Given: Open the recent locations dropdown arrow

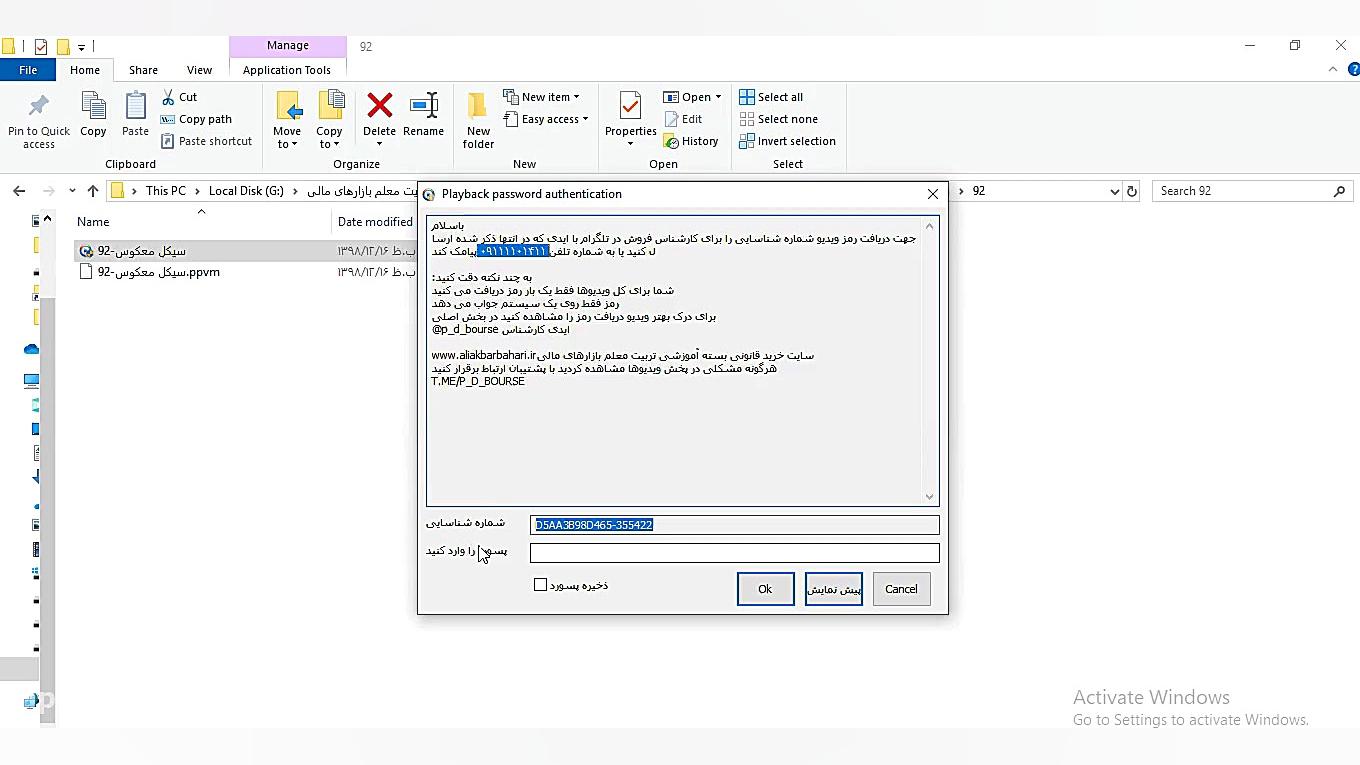Looking at the screenshot, I should [72, 191].
